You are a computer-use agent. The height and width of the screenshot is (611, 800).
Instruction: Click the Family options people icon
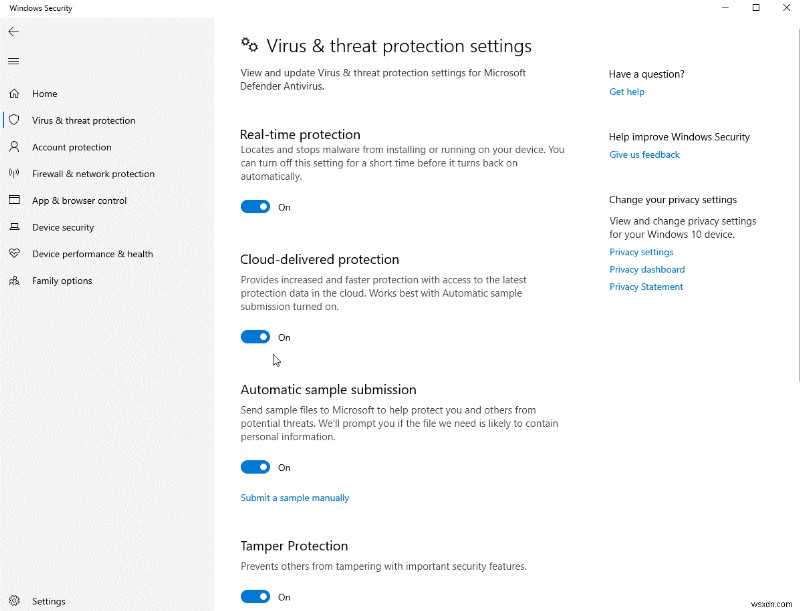coord(14,281)
